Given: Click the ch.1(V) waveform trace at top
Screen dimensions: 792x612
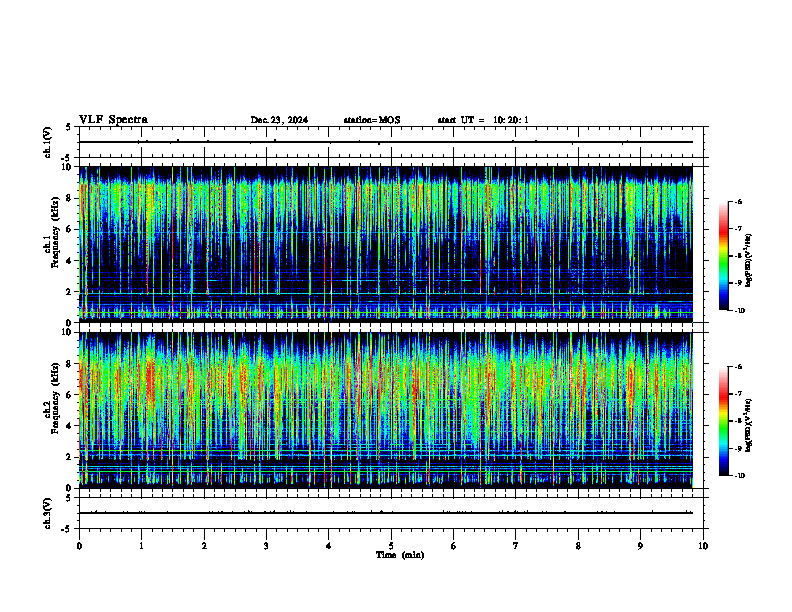Looking at the screenshot, I should (x=386, y=142).
